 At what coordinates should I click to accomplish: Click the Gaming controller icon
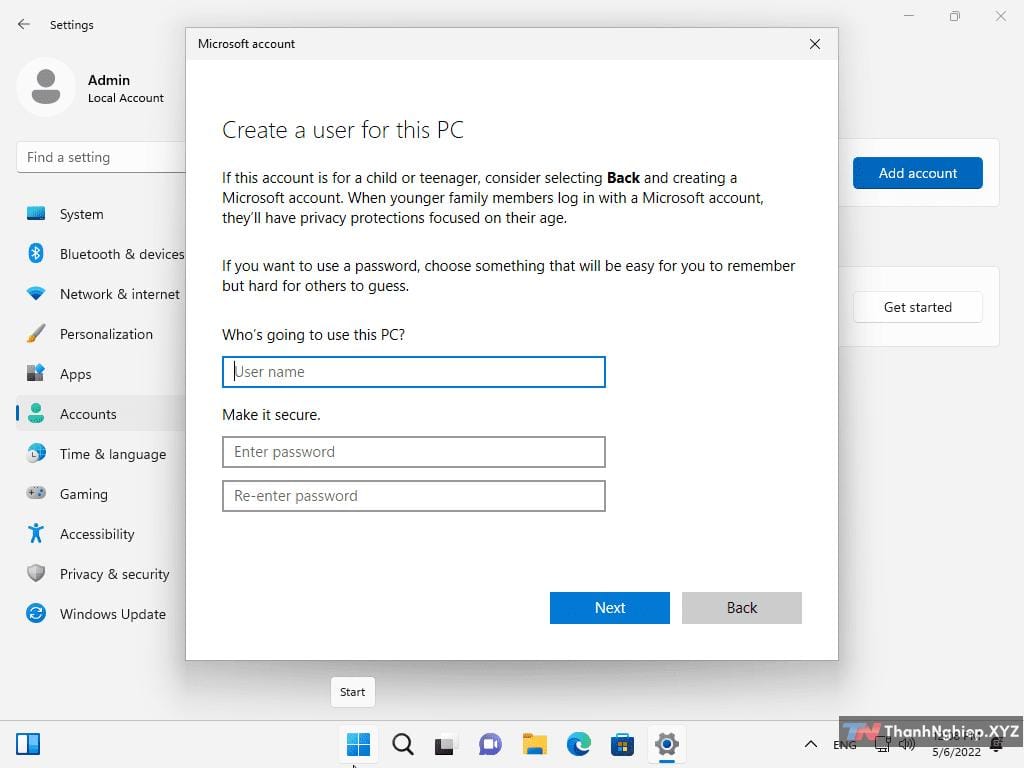pyautogui.click(x=36, y=493)
